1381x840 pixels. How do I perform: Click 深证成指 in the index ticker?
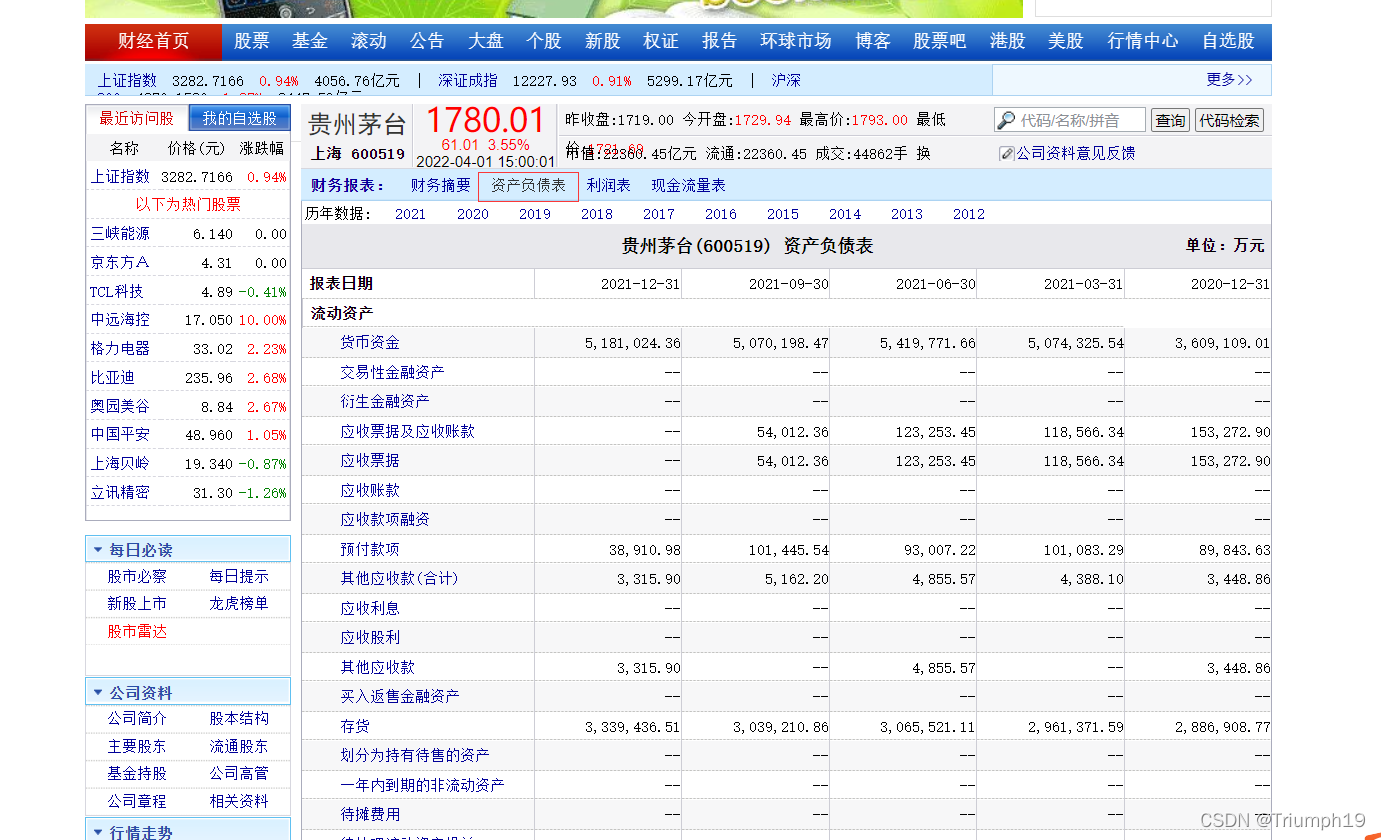click(x=468, y=81)
